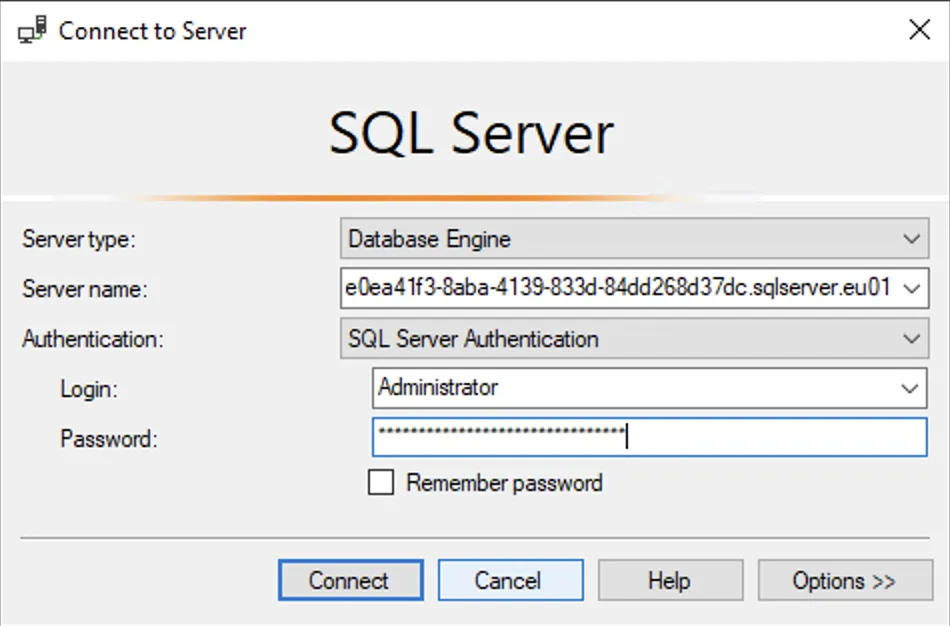Close the Connect to Server dialog
Screen dimensions: 950x626
click(919, 30)
